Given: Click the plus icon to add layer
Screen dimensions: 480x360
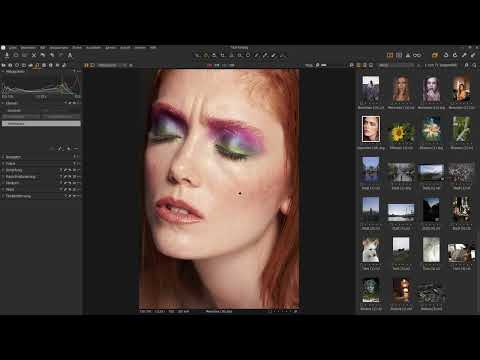Looking at the screenshot, I should [x=69, y=149].
